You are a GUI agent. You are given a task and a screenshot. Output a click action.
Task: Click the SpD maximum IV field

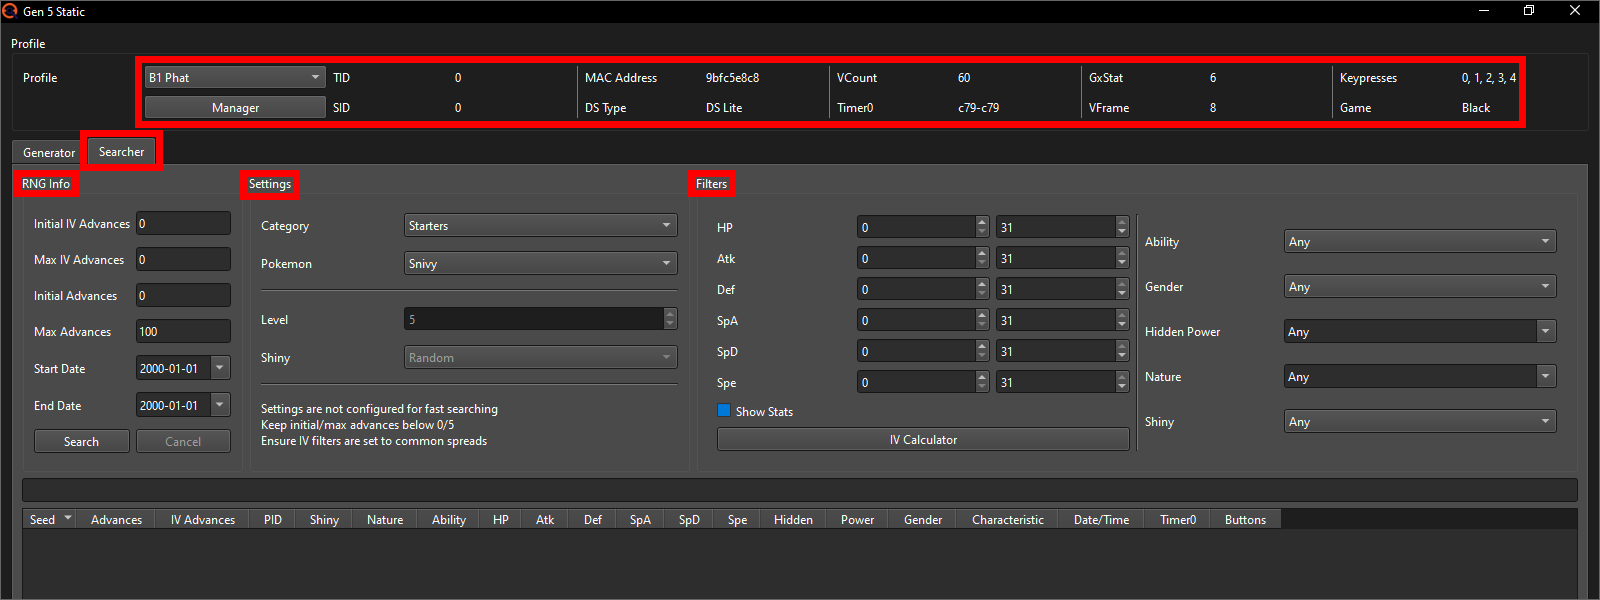pyautogui.click(x=1062, y=351)
